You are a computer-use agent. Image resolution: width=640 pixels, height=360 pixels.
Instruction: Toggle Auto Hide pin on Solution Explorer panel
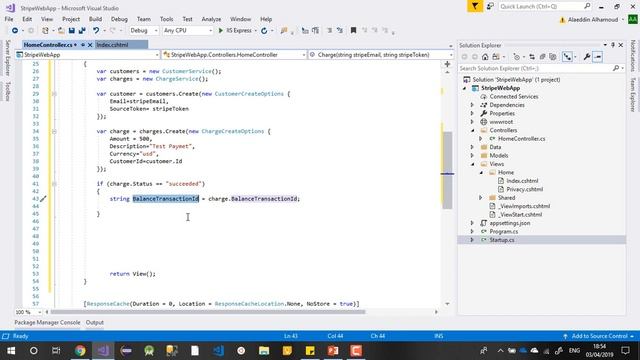(613, 45)
